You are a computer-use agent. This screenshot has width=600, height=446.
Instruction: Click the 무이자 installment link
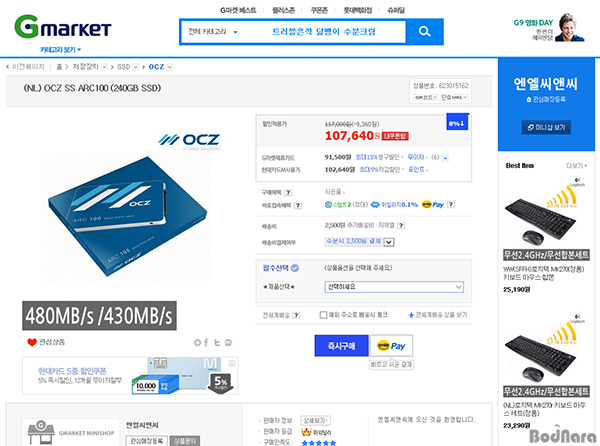[416, 157]
